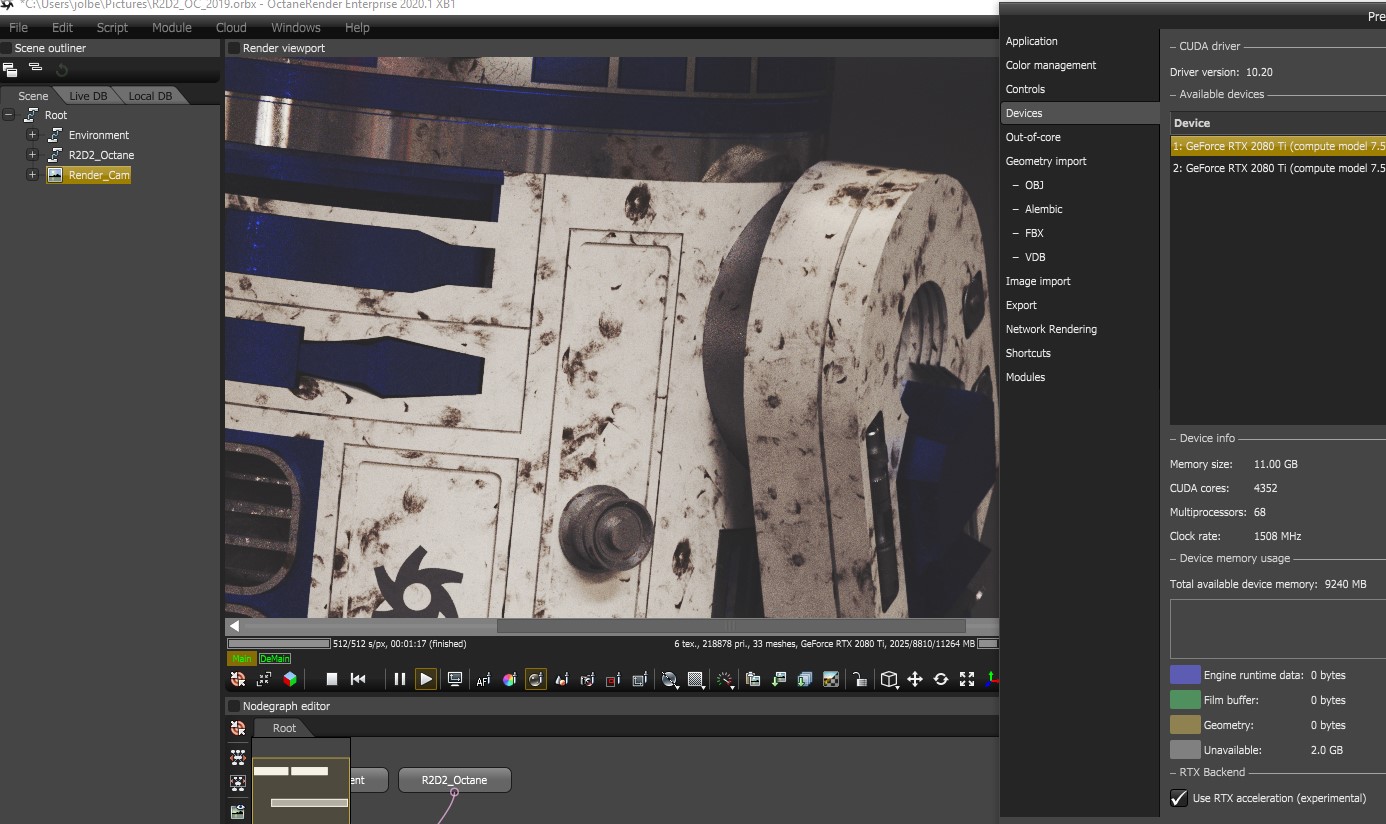Click the collapse all nodes icon in Scene outliner
Image resolution: width=1386 pixels, height=824 pixels.
pos(35,69)
